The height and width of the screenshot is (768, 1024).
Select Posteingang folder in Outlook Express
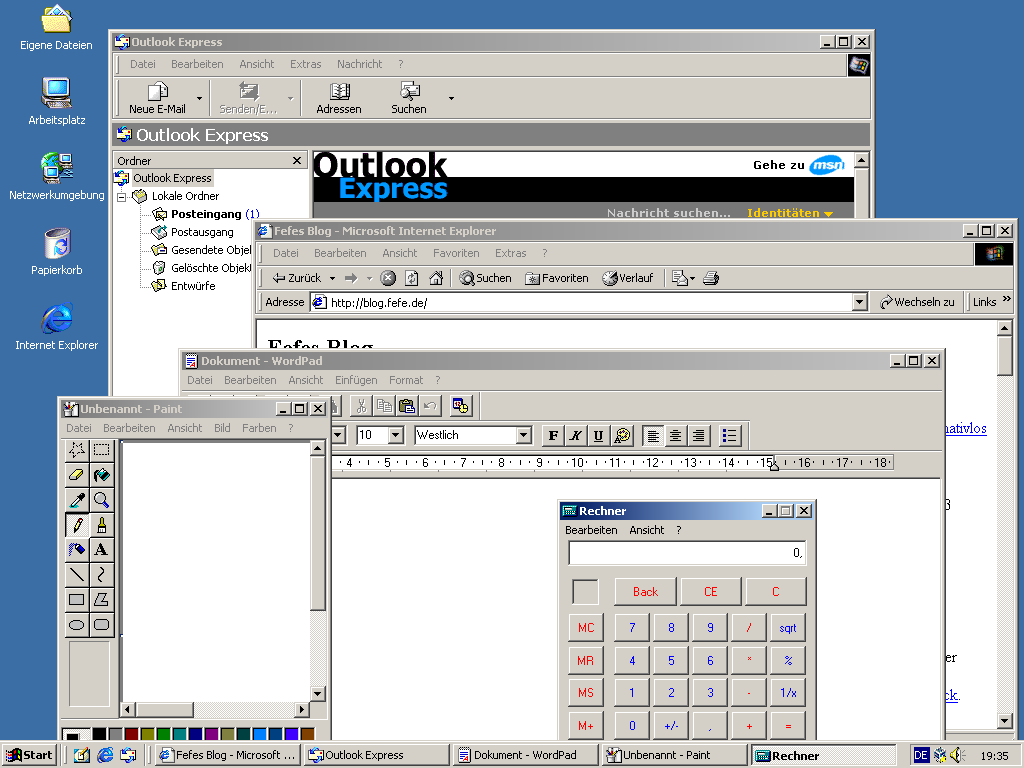[x=206, y=214]
